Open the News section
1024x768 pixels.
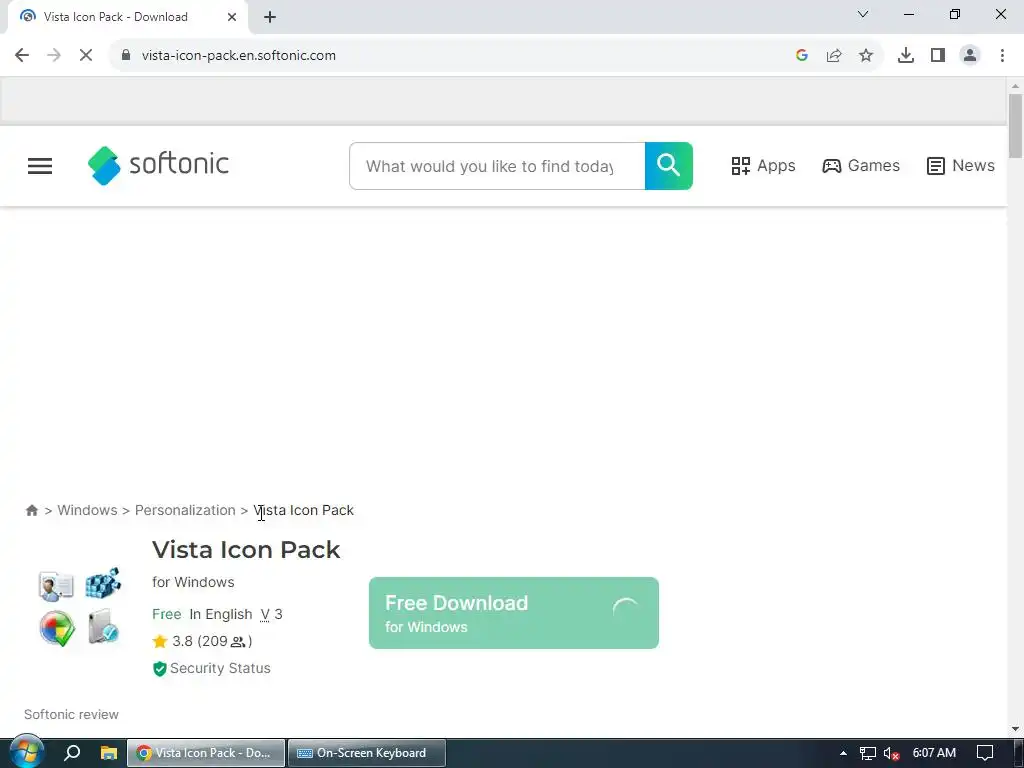coord(961,166)
